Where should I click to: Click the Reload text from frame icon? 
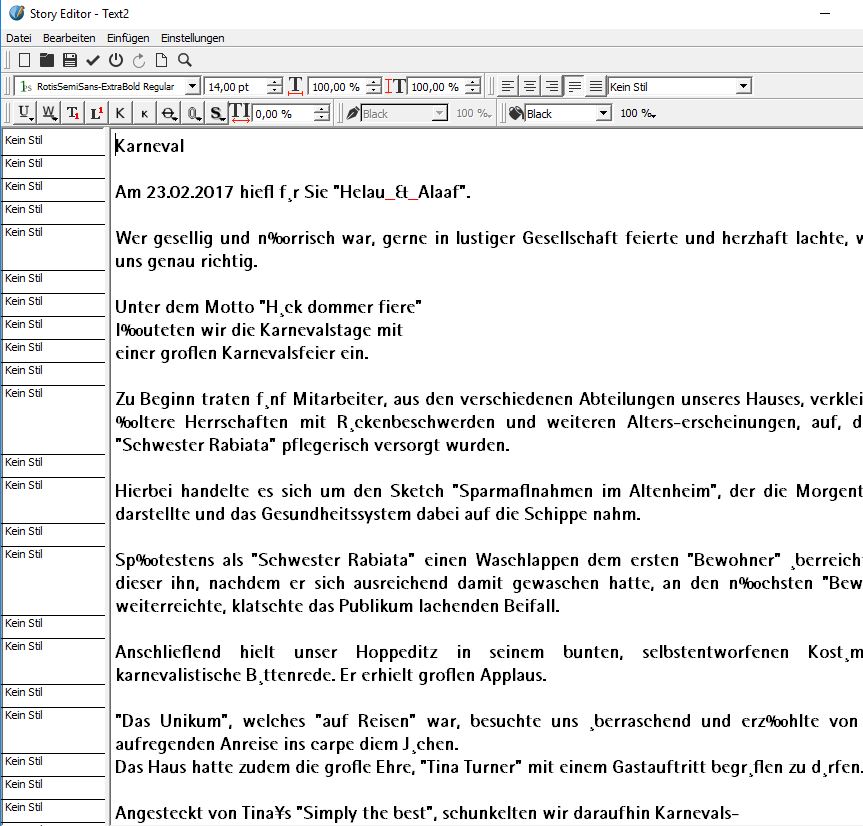[138, 61]
